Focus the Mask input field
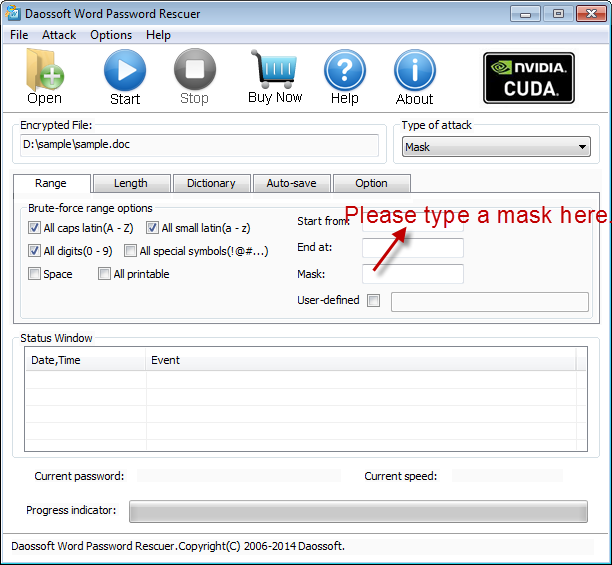 point(413,274)
